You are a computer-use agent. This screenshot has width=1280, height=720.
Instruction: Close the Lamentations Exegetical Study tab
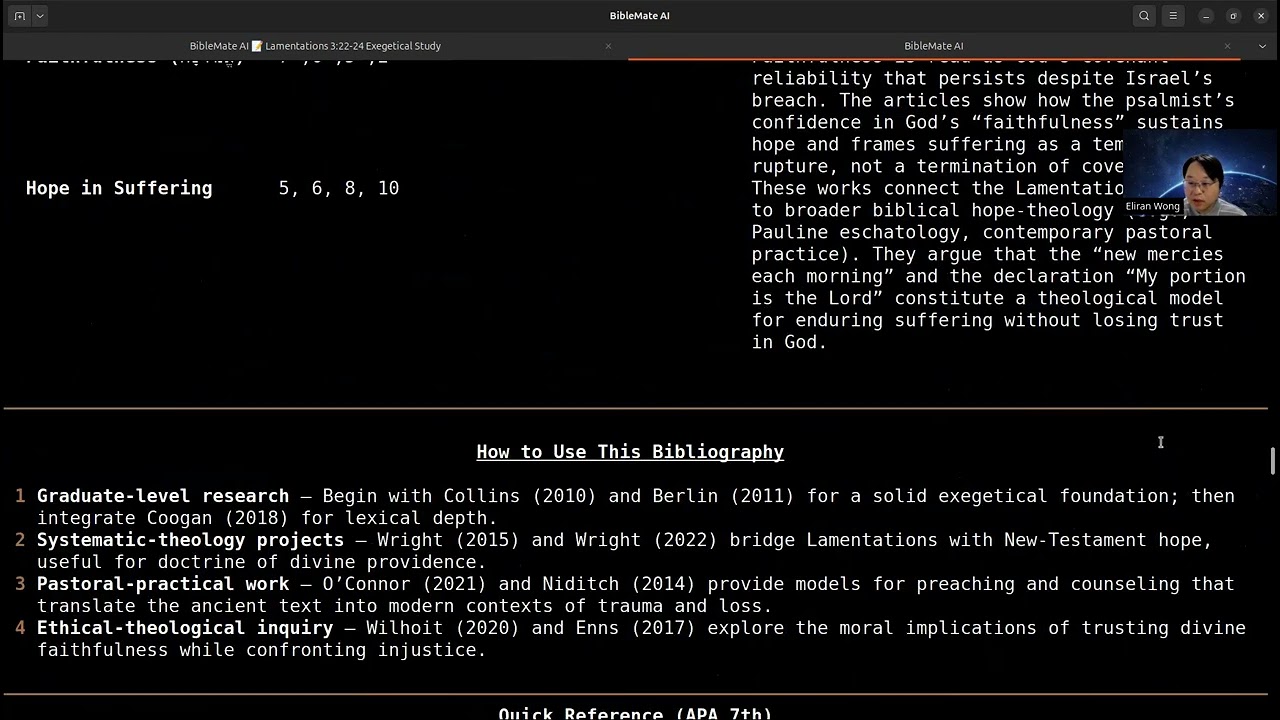[608, 46]
